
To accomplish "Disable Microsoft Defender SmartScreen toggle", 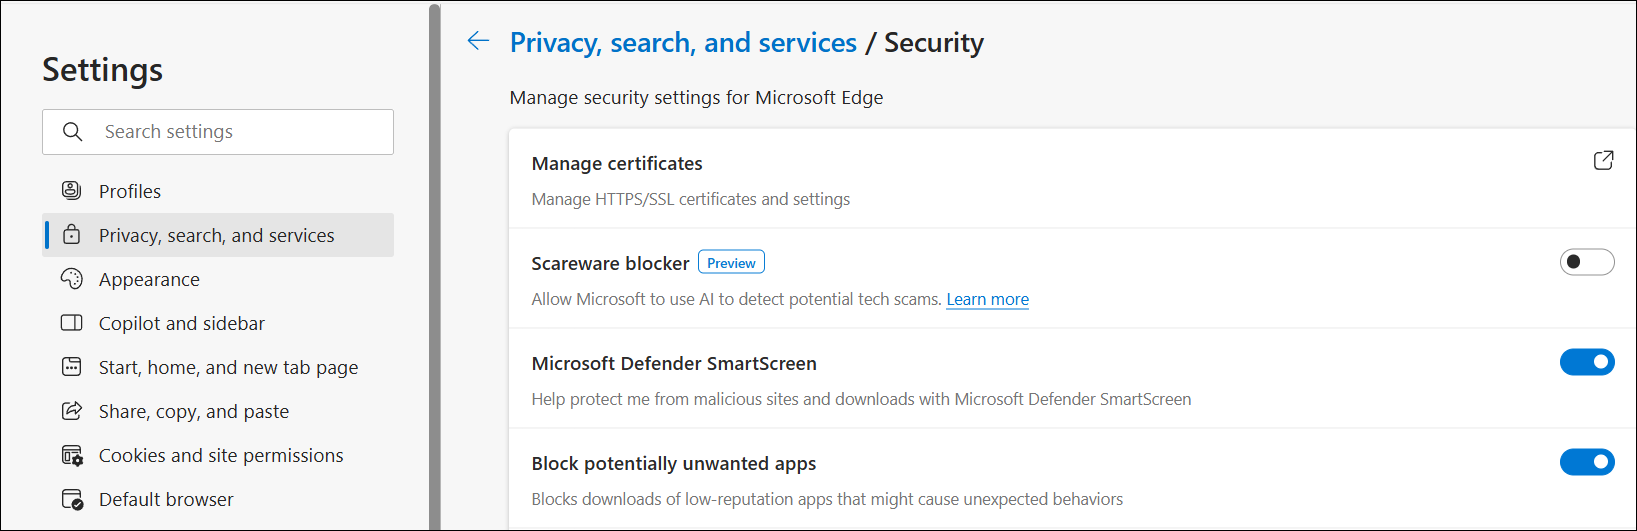I will 1587,362.
